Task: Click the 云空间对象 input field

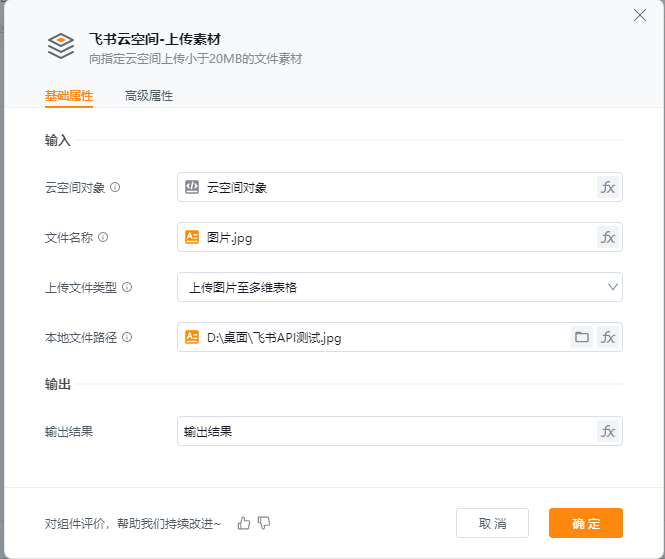Action: [400, 187]
